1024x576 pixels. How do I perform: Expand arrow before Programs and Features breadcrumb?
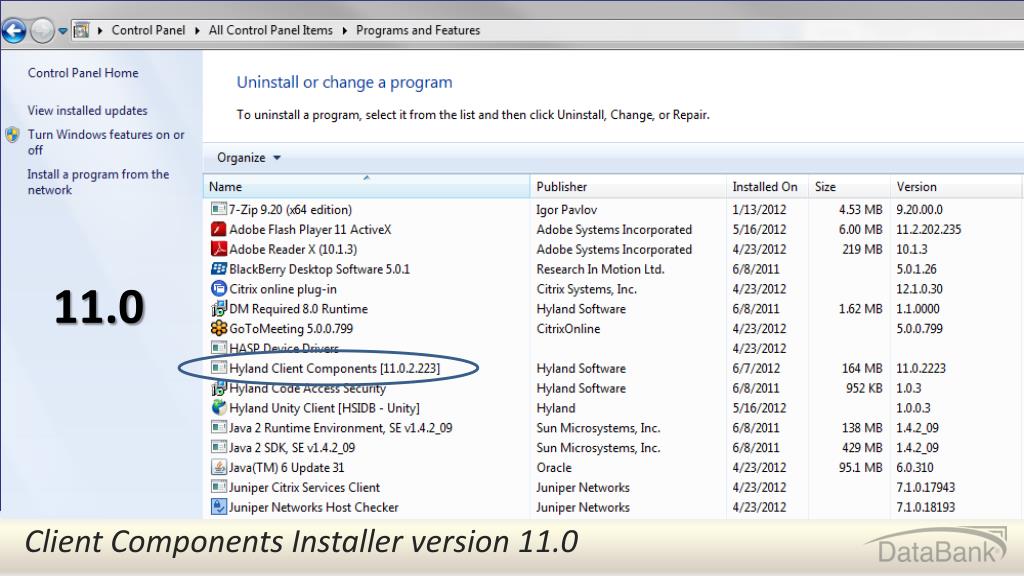point(344,30)
